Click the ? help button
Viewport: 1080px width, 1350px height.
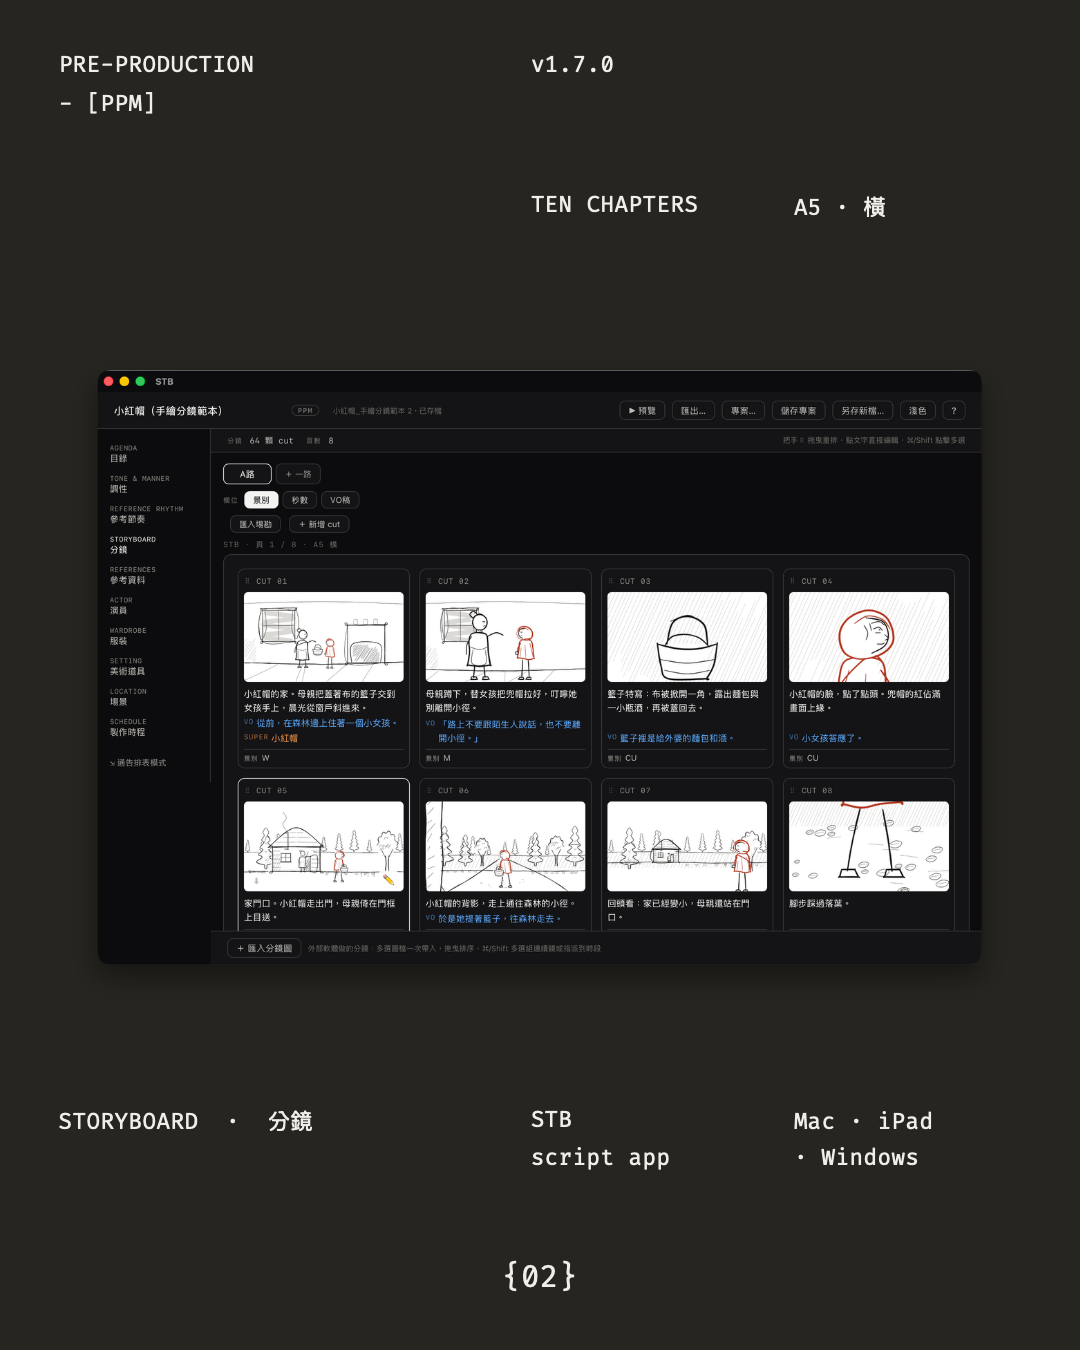pyautogui.click(x=953, y=411)
